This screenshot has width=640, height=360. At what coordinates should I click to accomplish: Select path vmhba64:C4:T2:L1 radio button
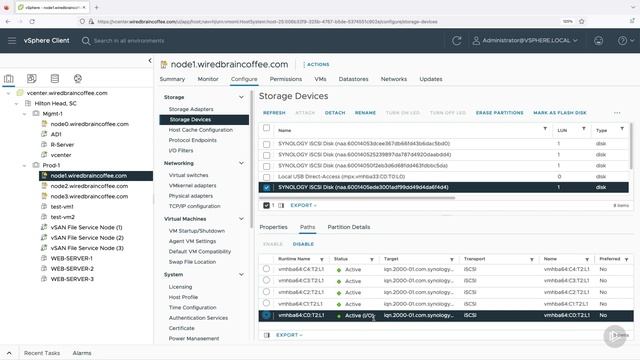(x=267, y=269)
